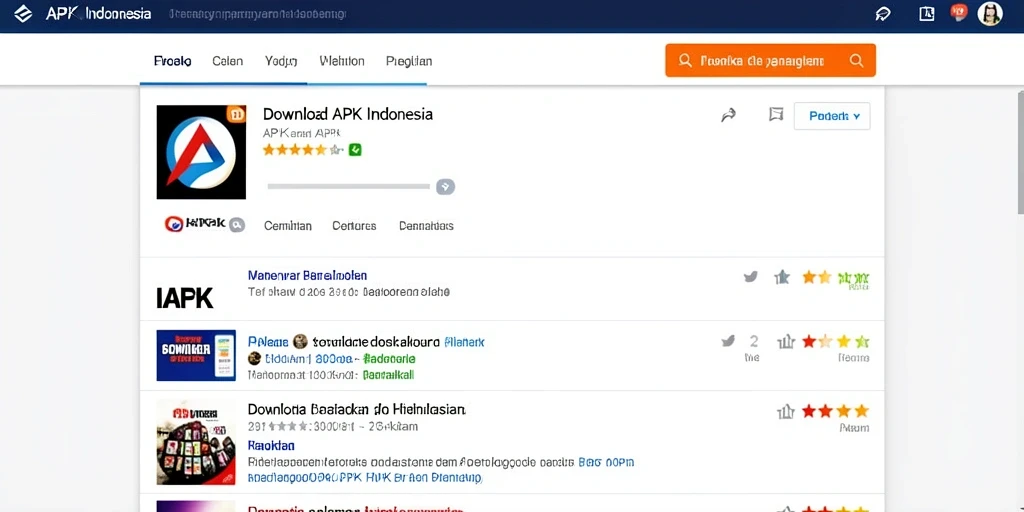Click orange badge on app icon corner
Viewport: 1024px width, 512px height.
click(236, 114)
